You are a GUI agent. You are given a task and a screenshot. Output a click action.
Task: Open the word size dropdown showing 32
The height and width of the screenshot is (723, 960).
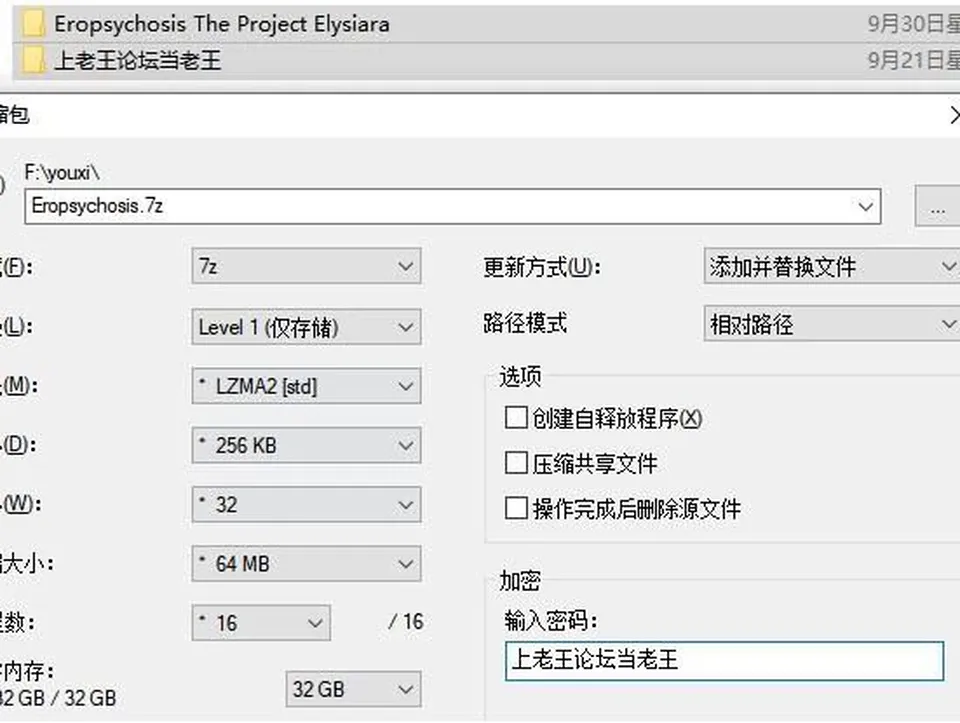pos(306,504)
